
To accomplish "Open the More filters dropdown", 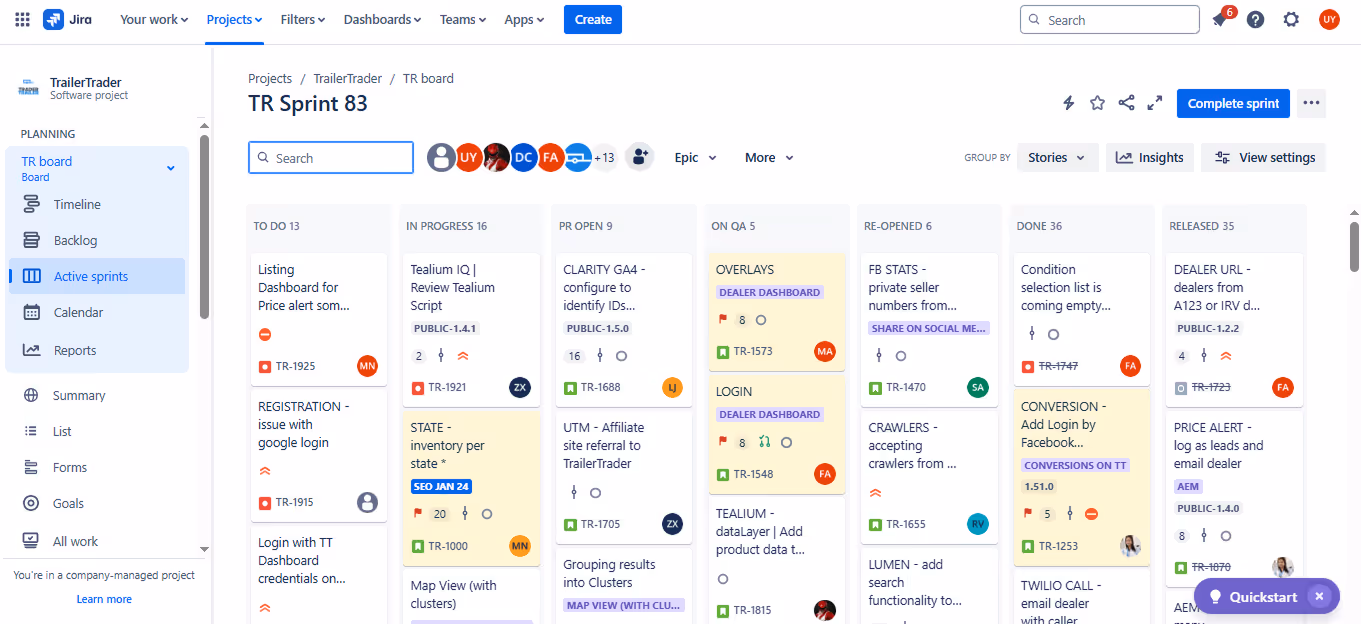I will [769, 157].
